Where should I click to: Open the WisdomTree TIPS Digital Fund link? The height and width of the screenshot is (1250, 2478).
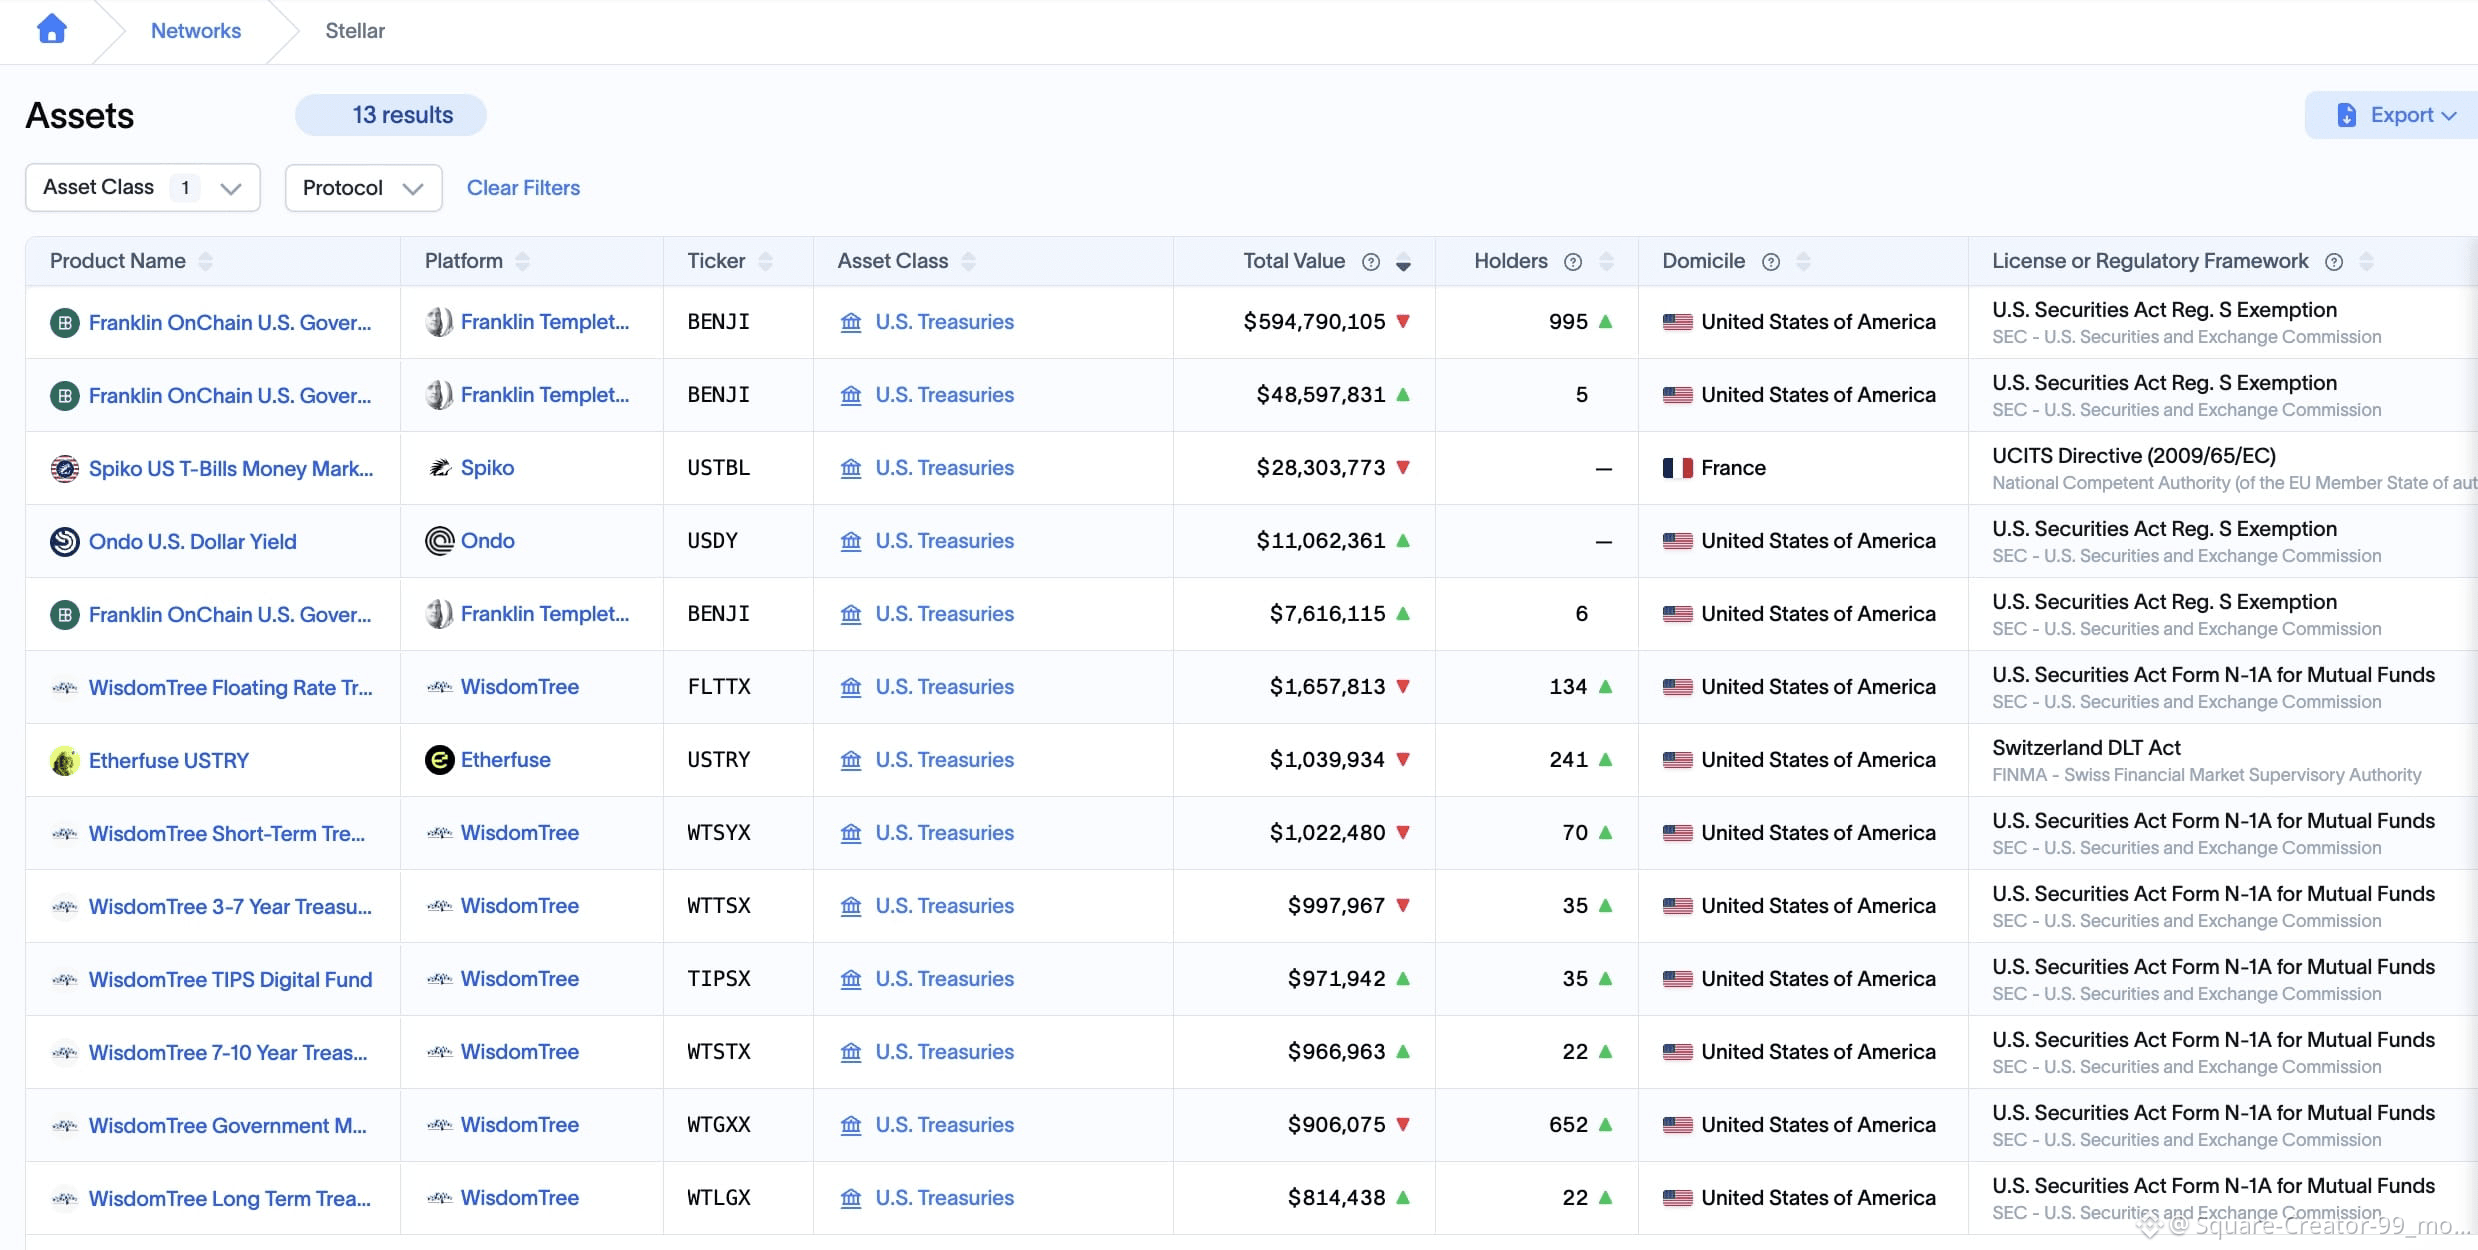point(230,980)
